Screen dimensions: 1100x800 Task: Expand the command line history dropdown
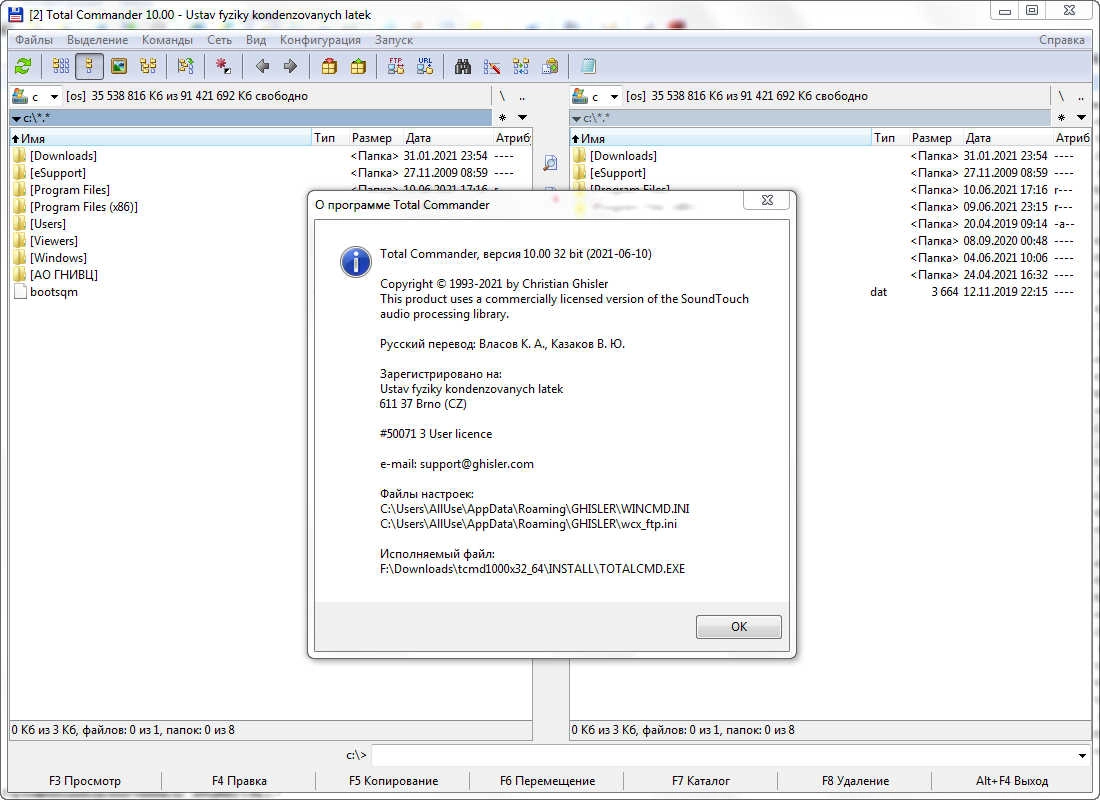(x=1082, y=756)
